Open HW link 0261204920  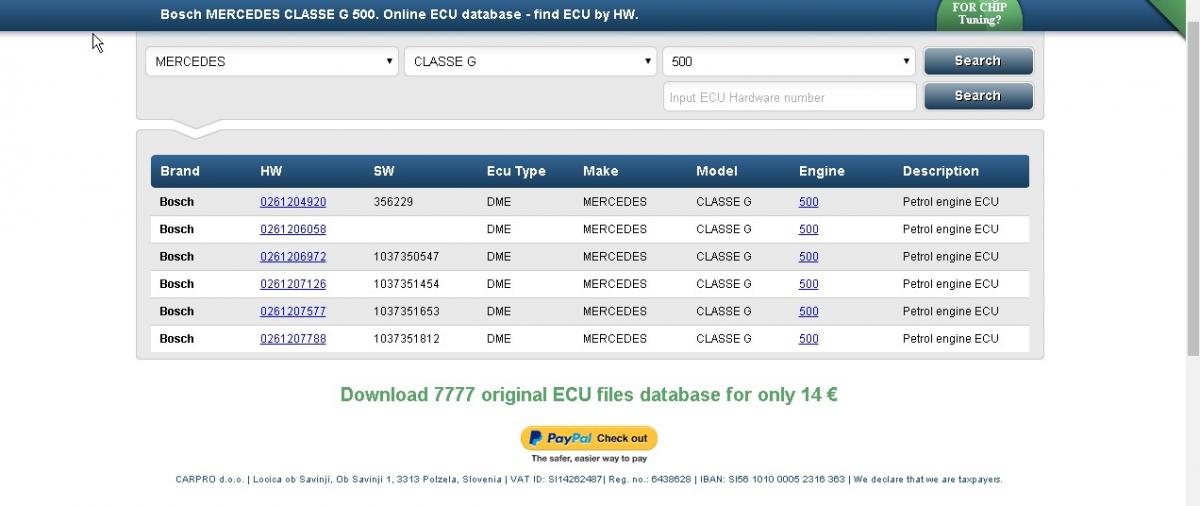pyautogui.click(x=293, y=202)
